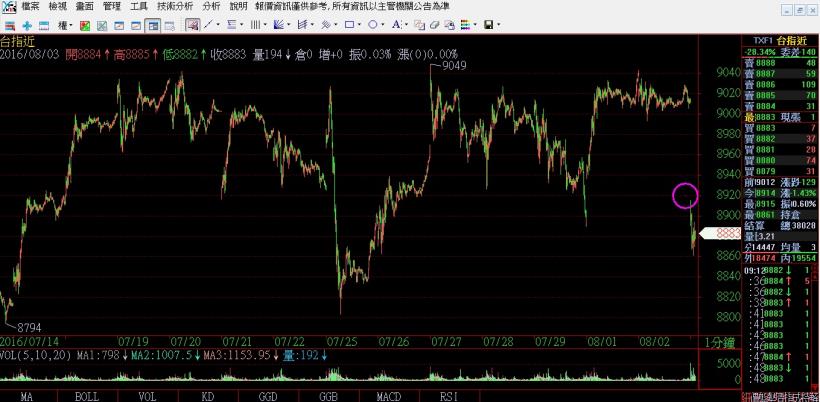820x402 pixels.
Task: Click the KD indicator button
Action: [208, 397]
